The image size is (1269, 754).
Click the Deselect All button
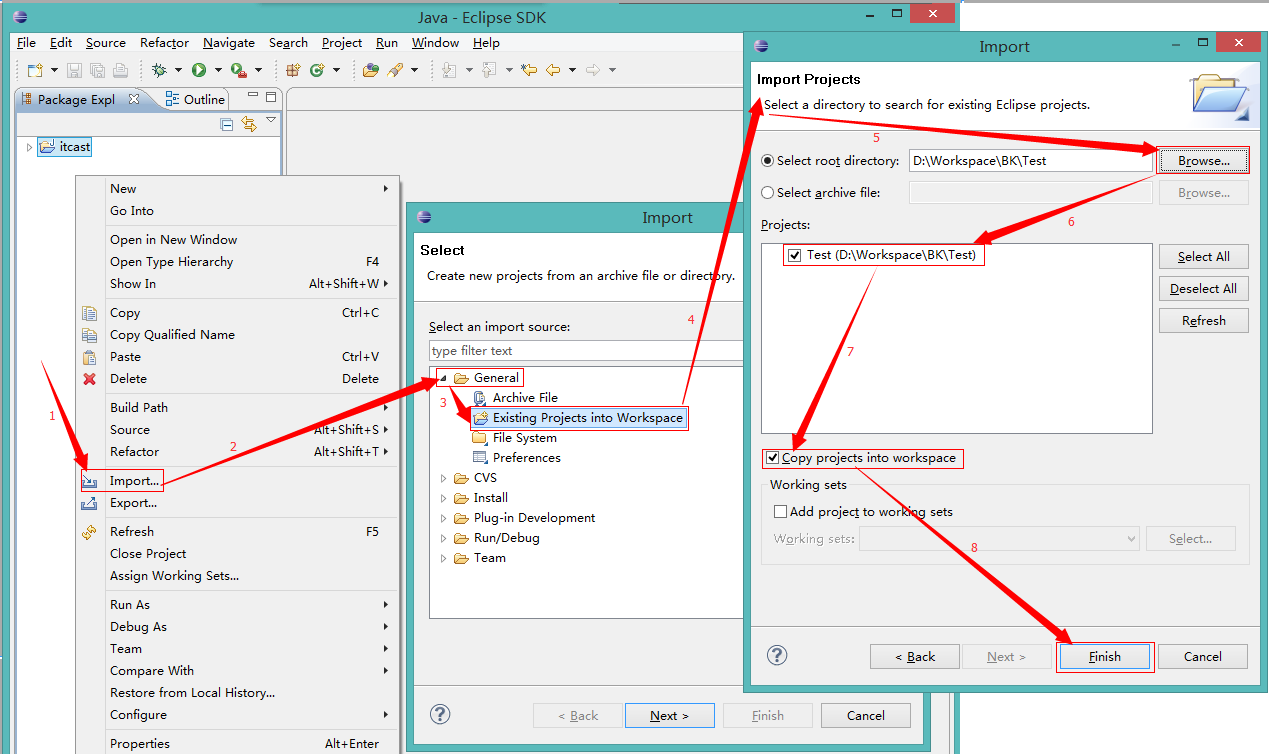pos(1204,288)
